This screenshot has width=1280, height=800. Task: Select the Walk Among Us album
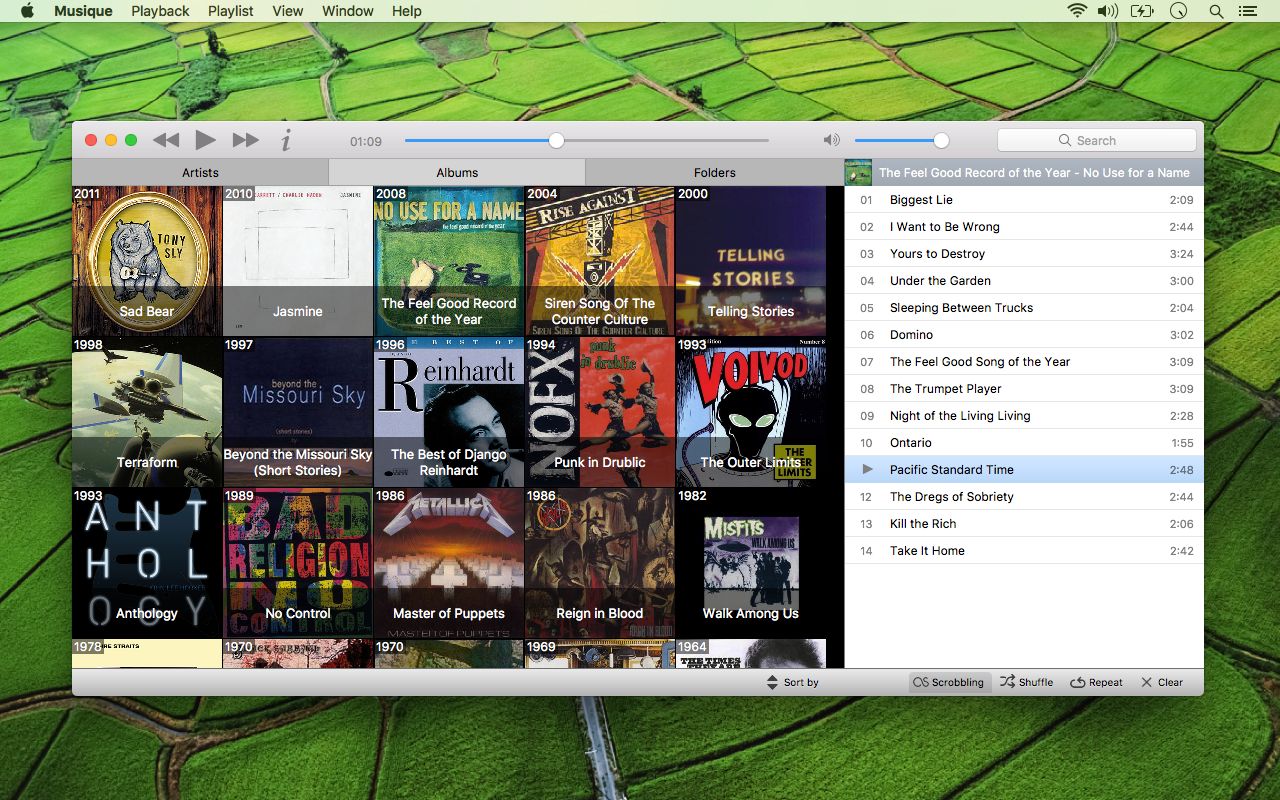751,563
